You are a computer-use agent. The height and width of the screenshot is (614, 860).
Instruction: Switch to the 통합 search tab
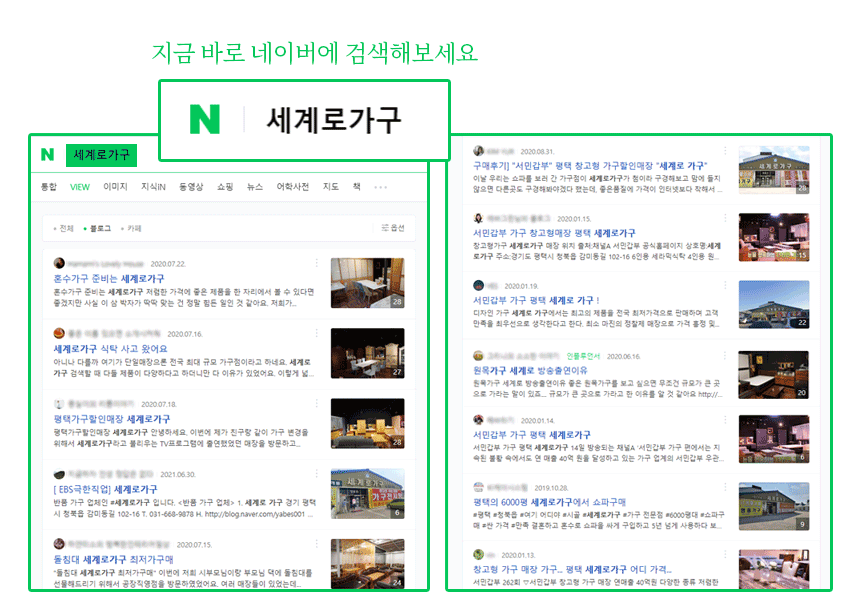pos(49,187)
